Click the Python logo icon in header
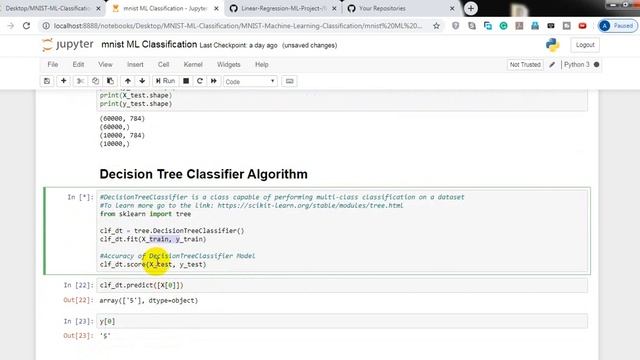Screen dimensions: 640x360 (x=552, y=45)
